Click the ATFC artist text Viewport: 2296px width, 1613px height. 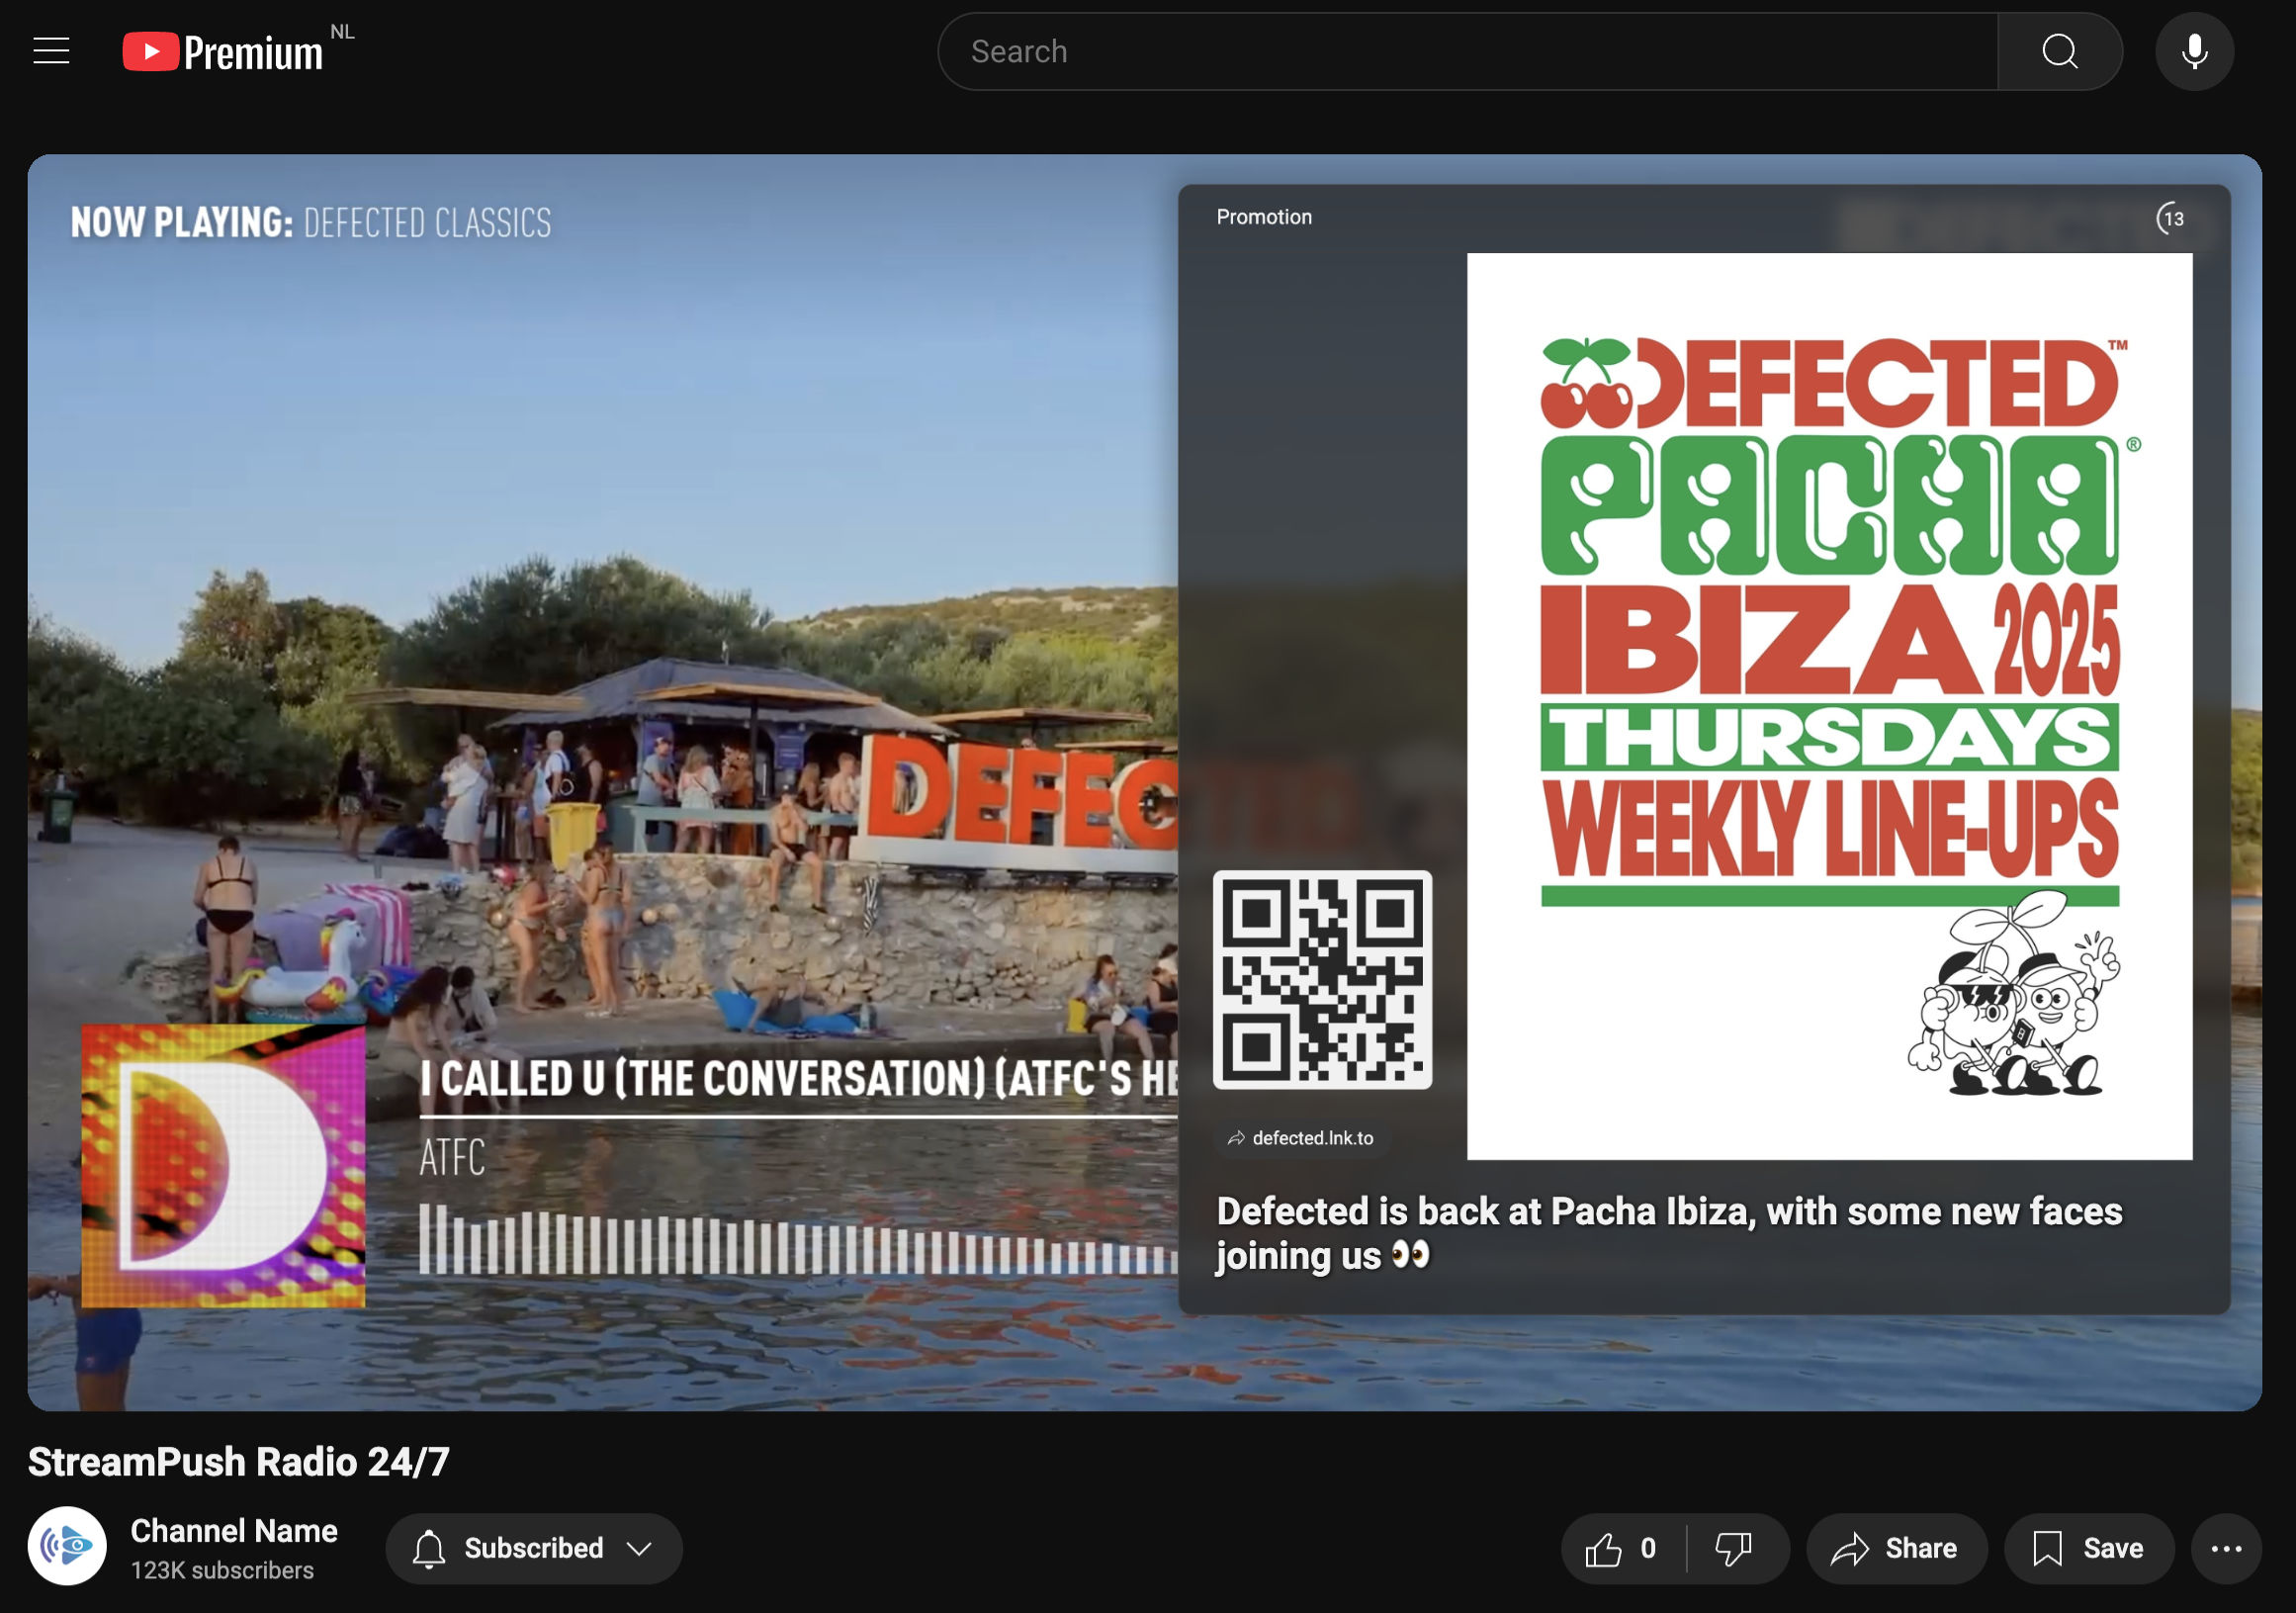[453, 1158]
